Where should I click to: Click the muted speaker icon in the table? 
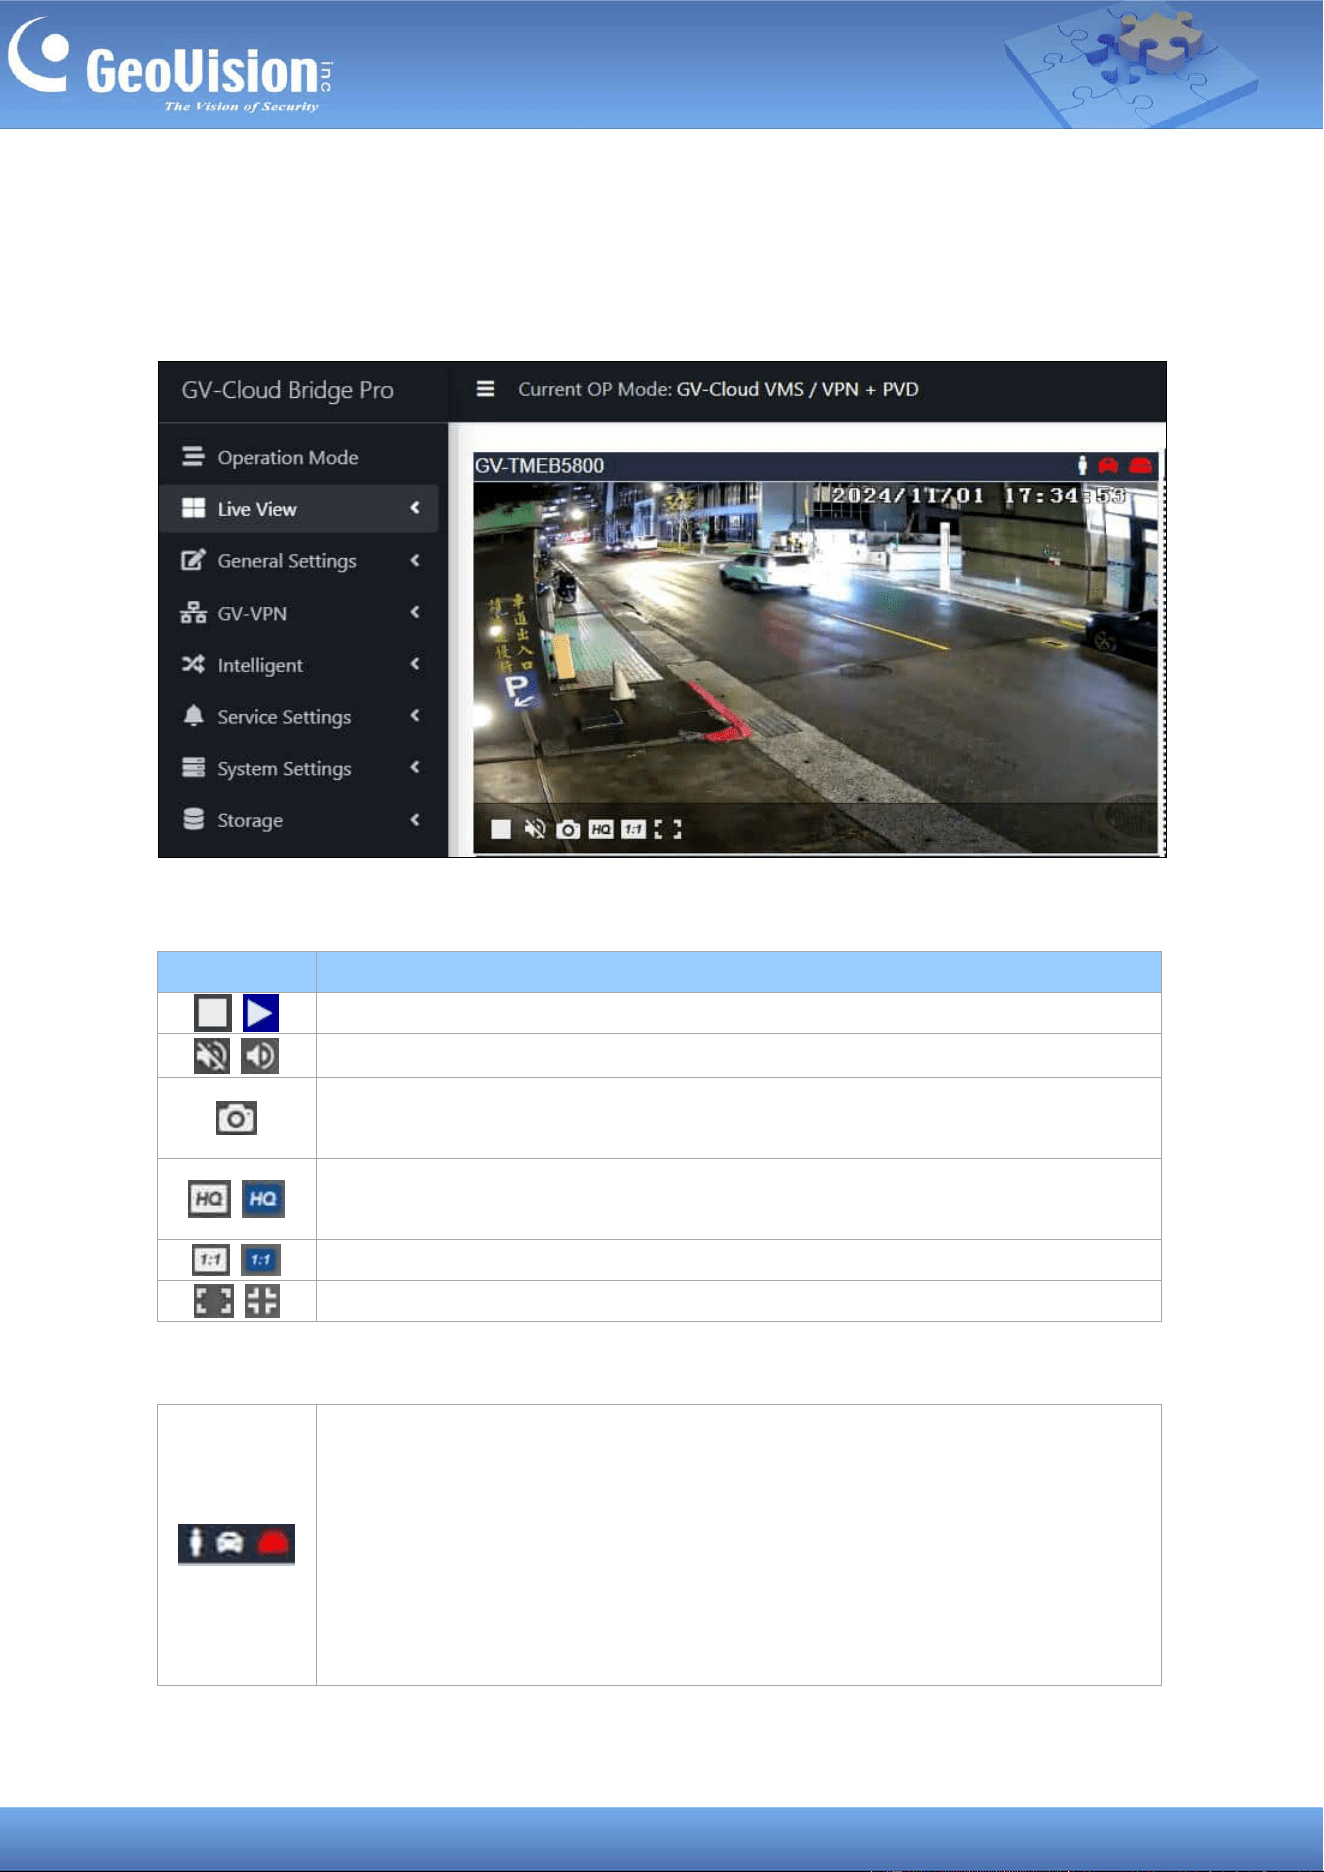tap(212, 1056)
